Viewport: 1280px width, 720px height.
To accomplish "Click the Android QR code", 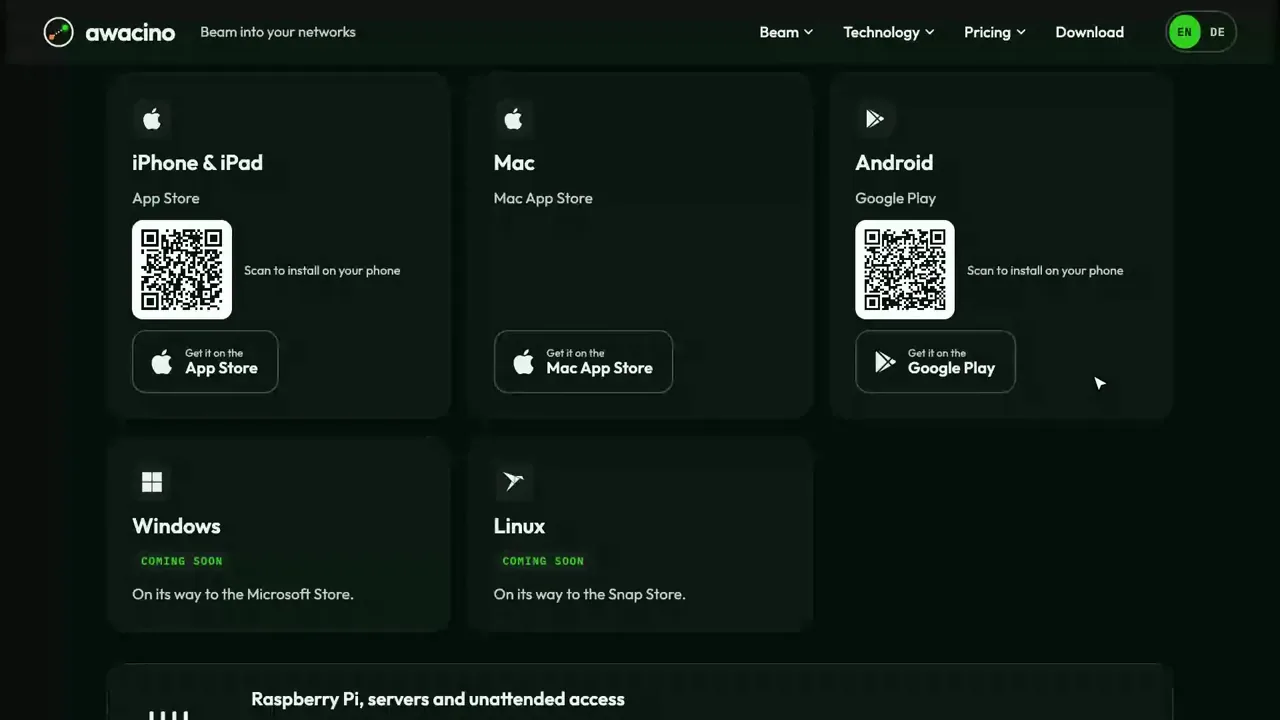I will click(x=905, y=270).
